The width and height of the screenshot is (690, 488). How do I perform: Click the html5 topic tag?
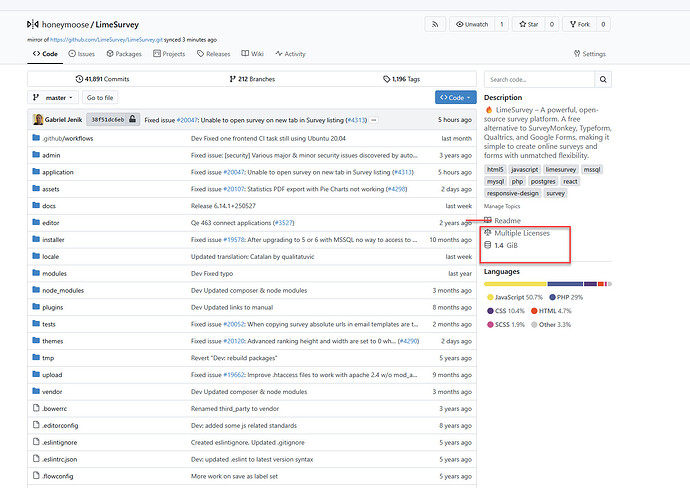click(x=495, y=169)
